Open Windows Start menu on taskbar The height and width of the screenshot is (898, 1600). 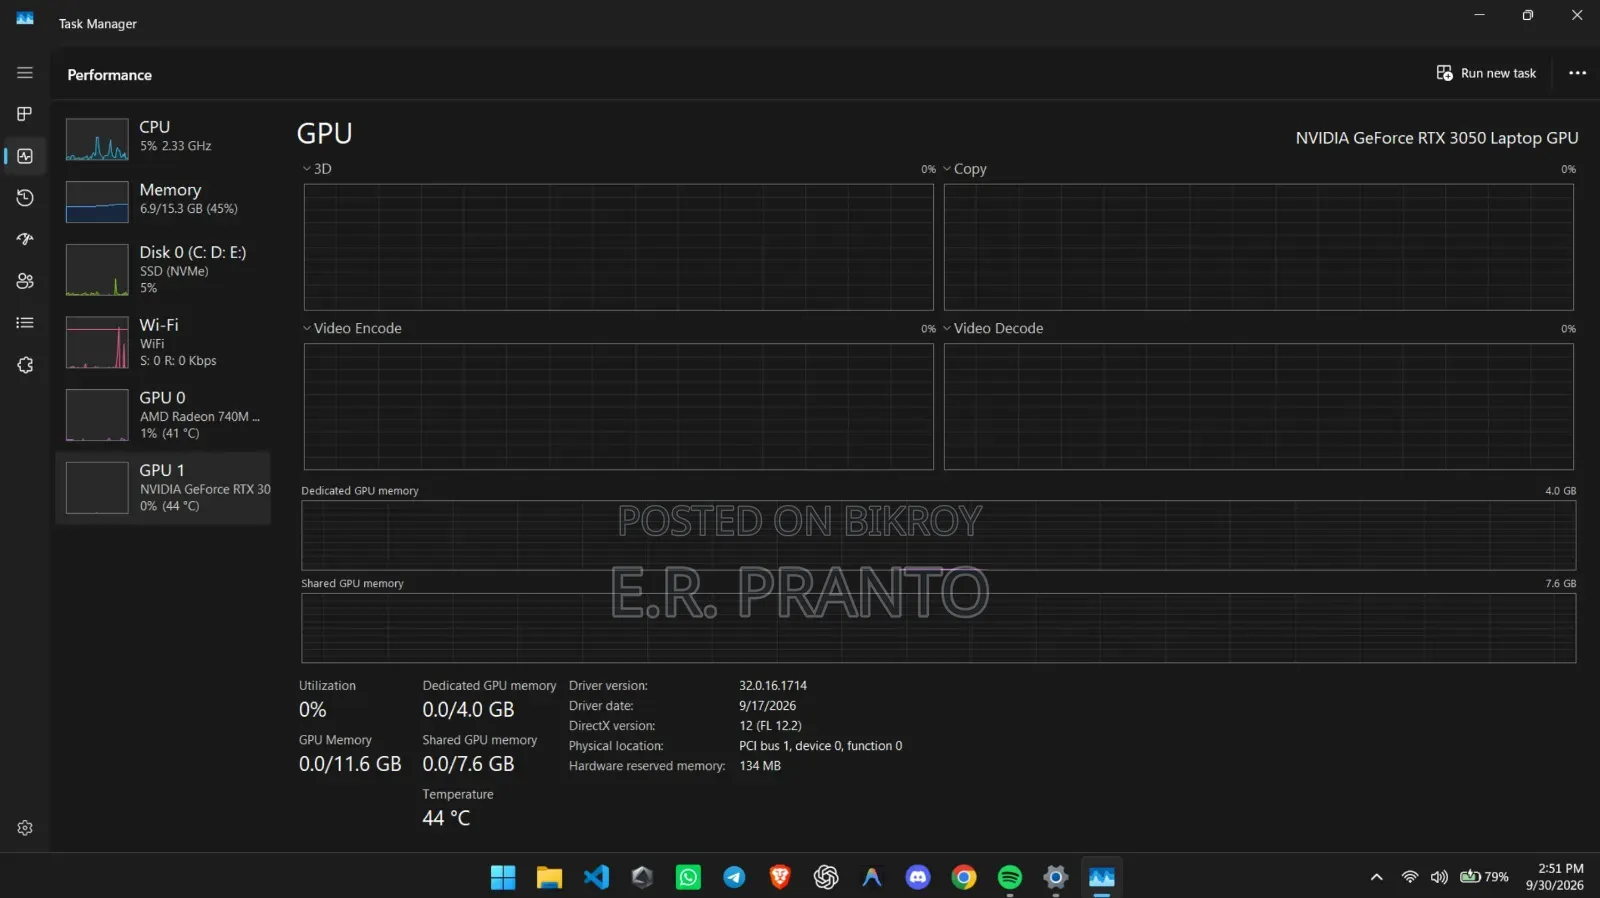(x=503, y=877)
